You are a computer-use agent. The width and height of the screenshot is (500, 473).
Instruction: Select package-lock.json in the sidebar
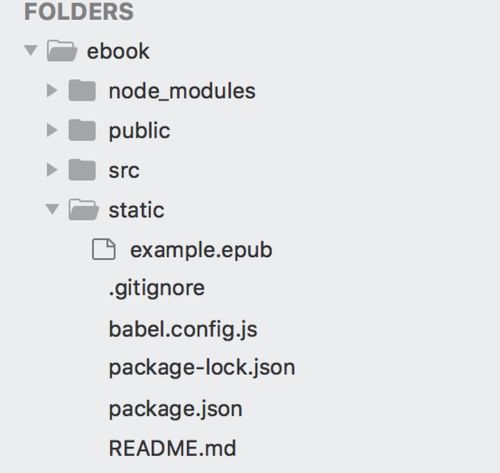click(202, 368)
